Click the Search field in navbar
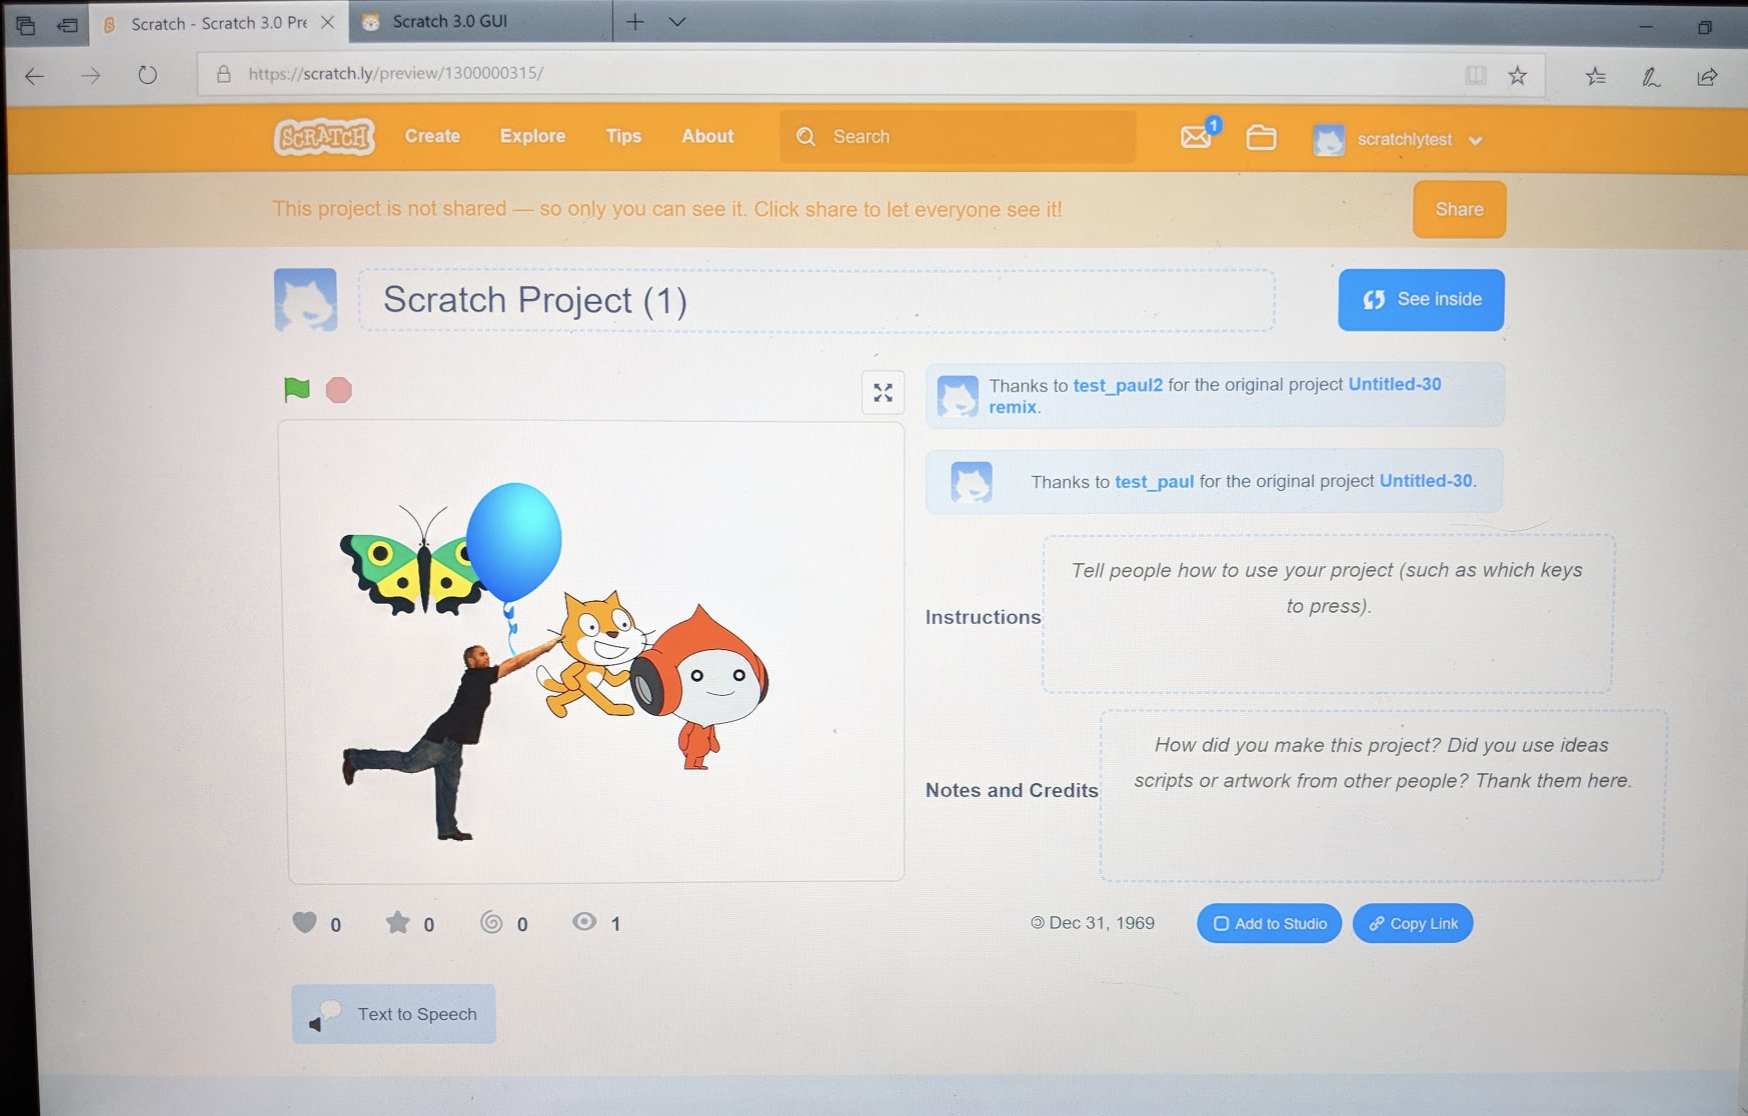 pyautogui.click(x=957, y=137)
